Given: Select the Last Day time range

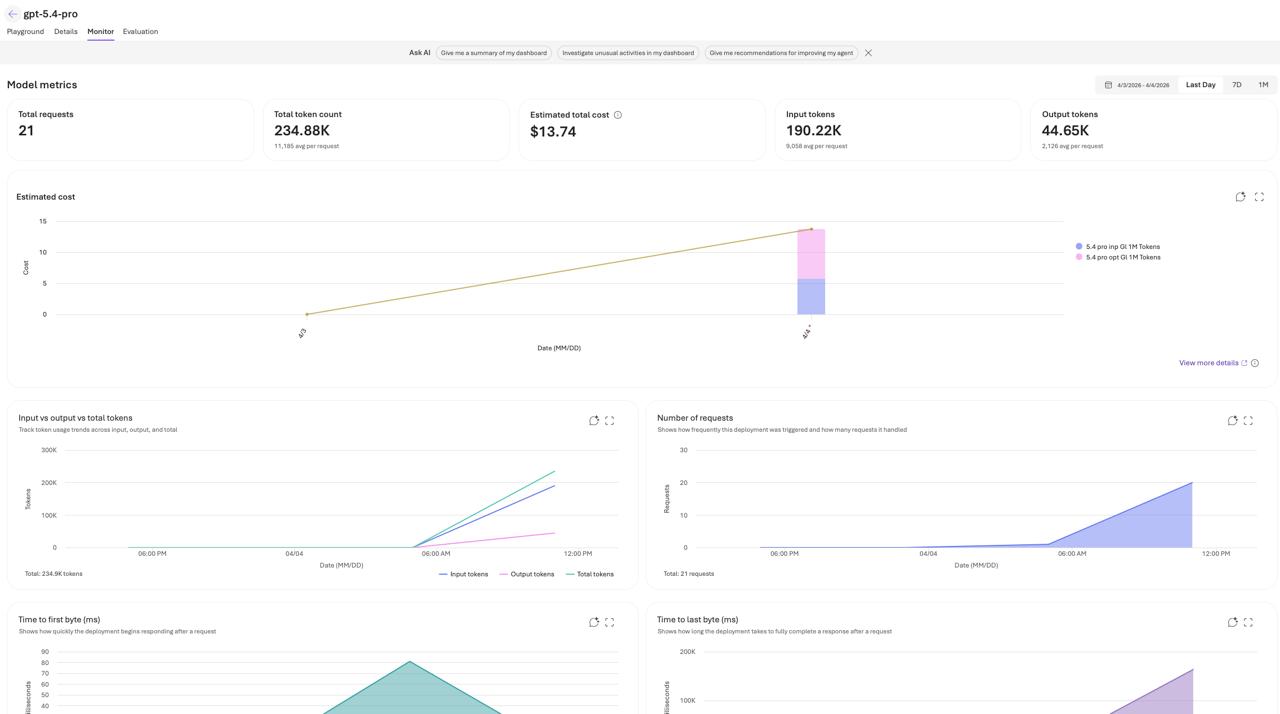Looking at the screenshot, I should tap(1200, 85).
